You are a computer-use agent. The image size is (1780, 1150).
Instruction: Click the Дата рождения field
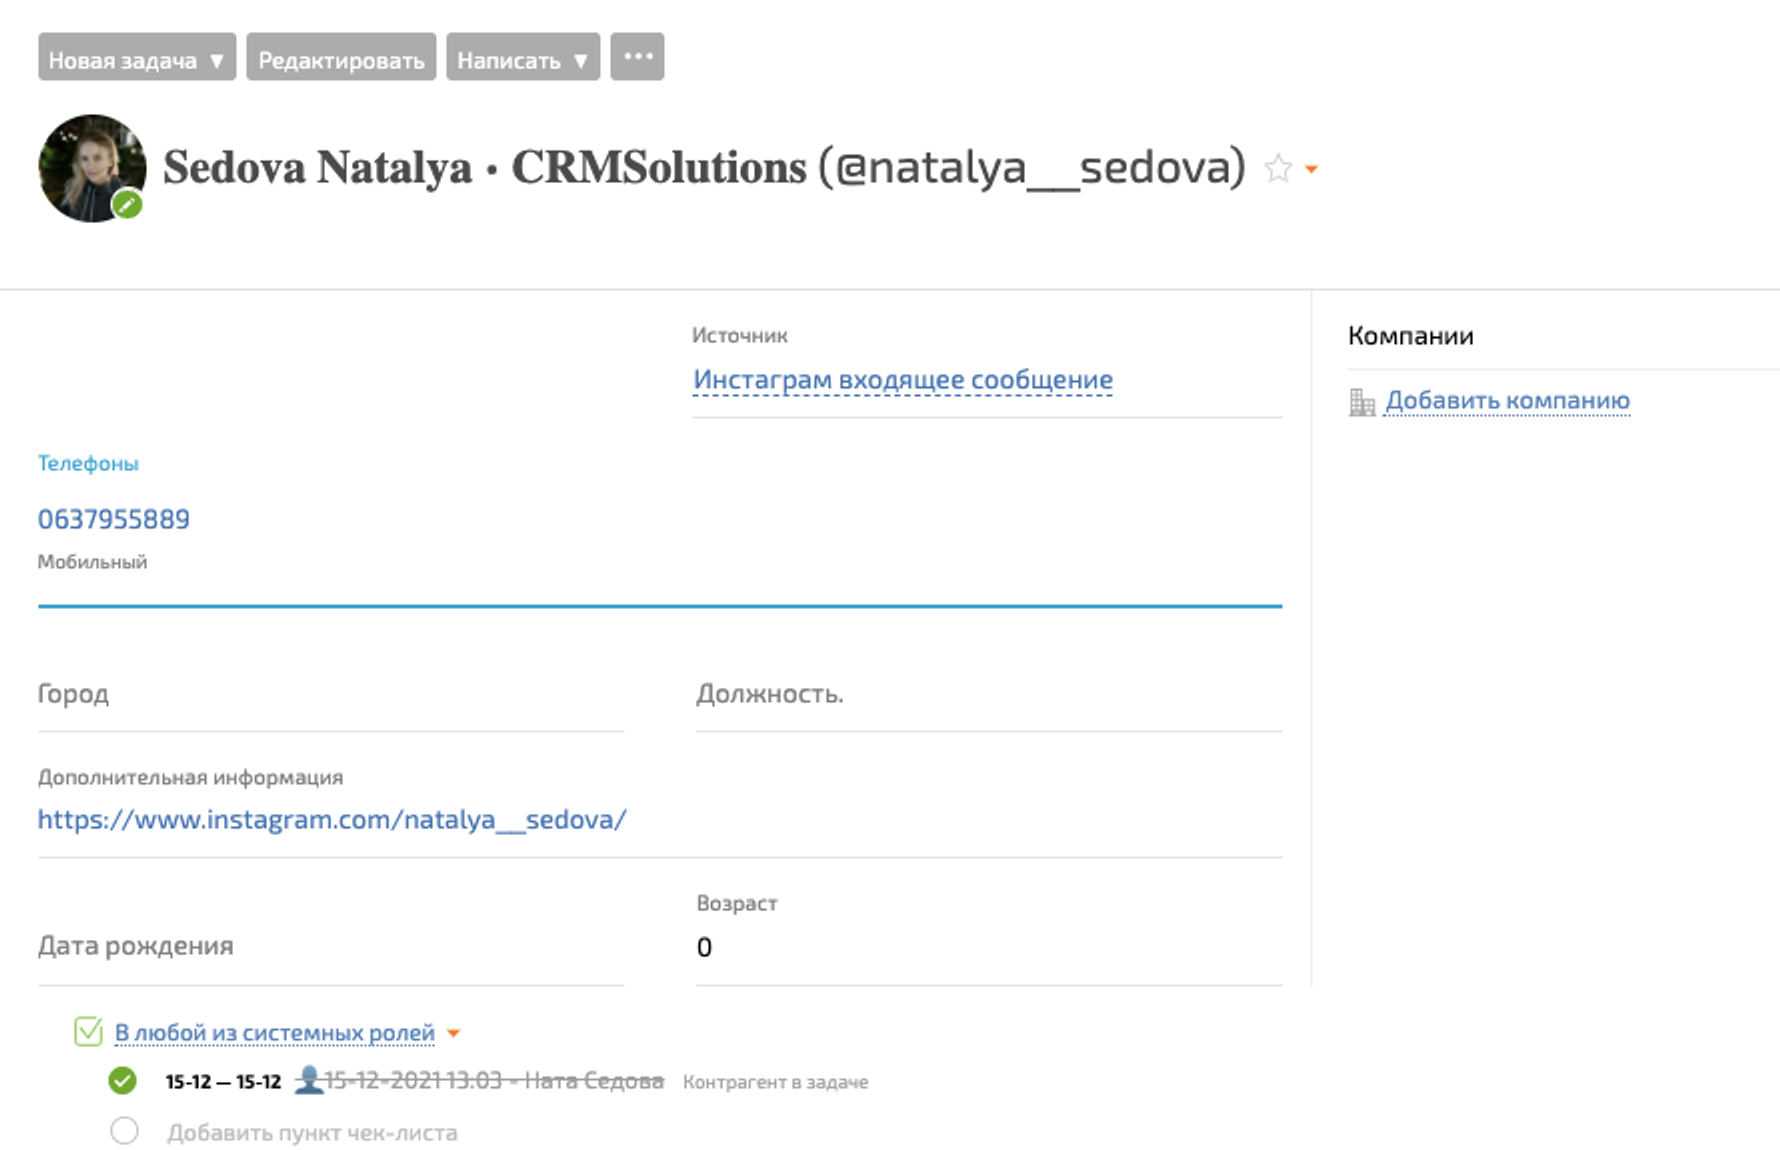(x=330, y=946)
